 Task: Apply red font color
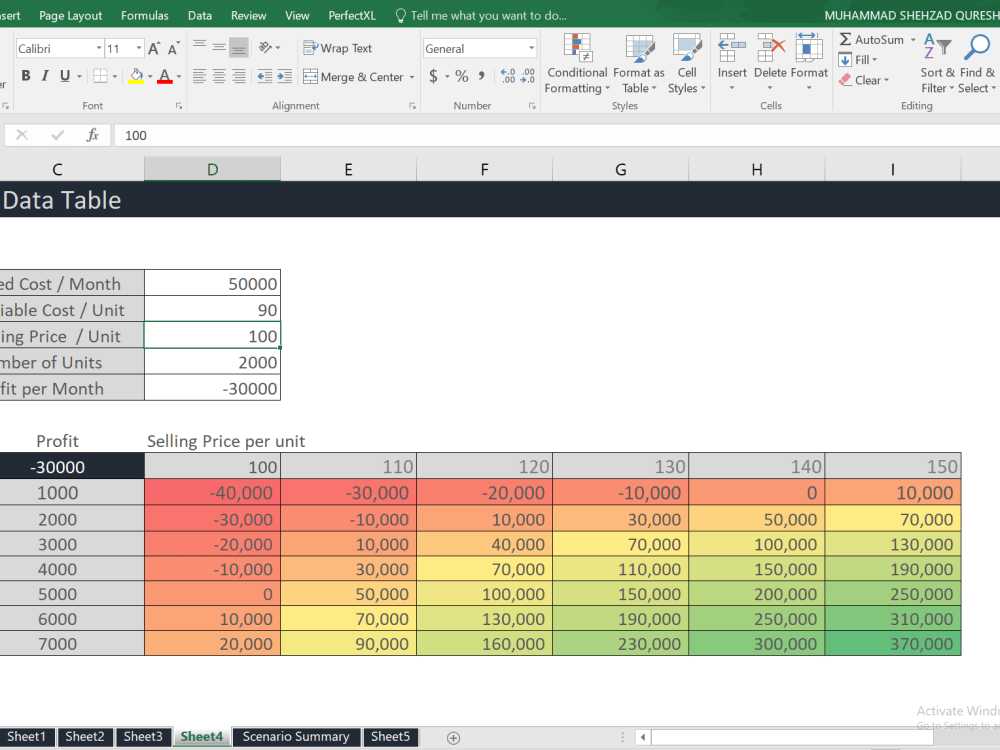tap(165, 76)
